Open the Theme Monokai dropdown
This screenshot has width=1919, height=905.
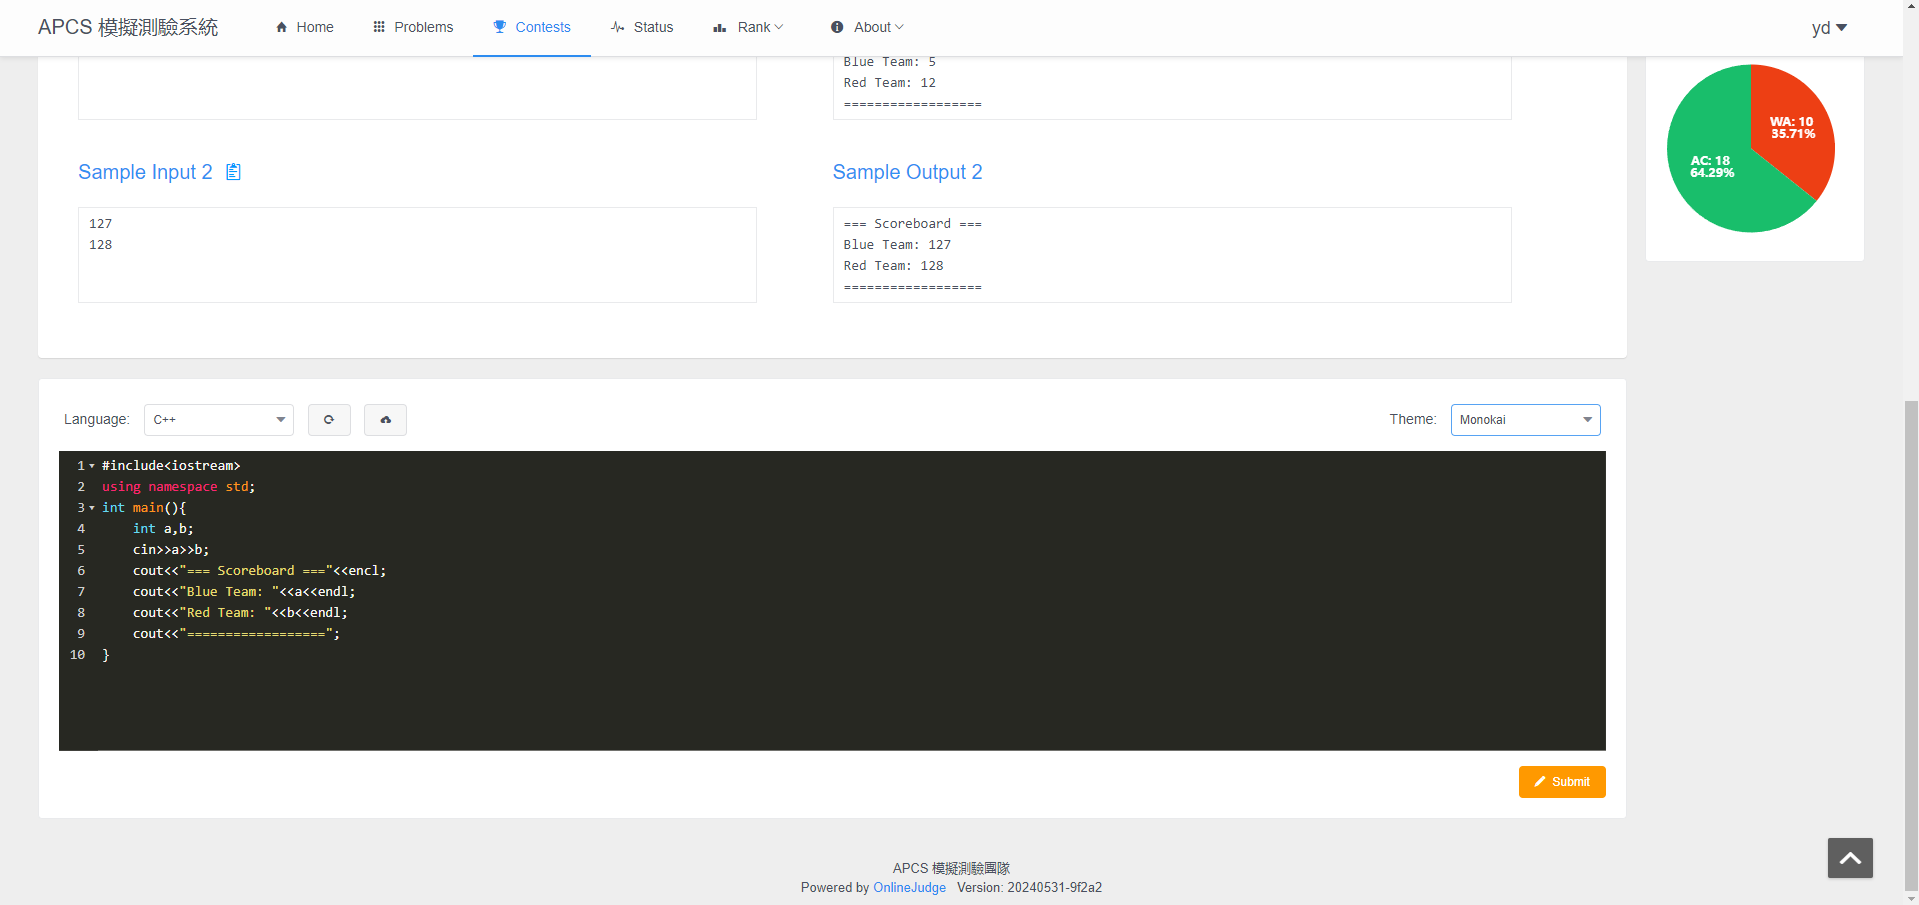[1525, 420]
